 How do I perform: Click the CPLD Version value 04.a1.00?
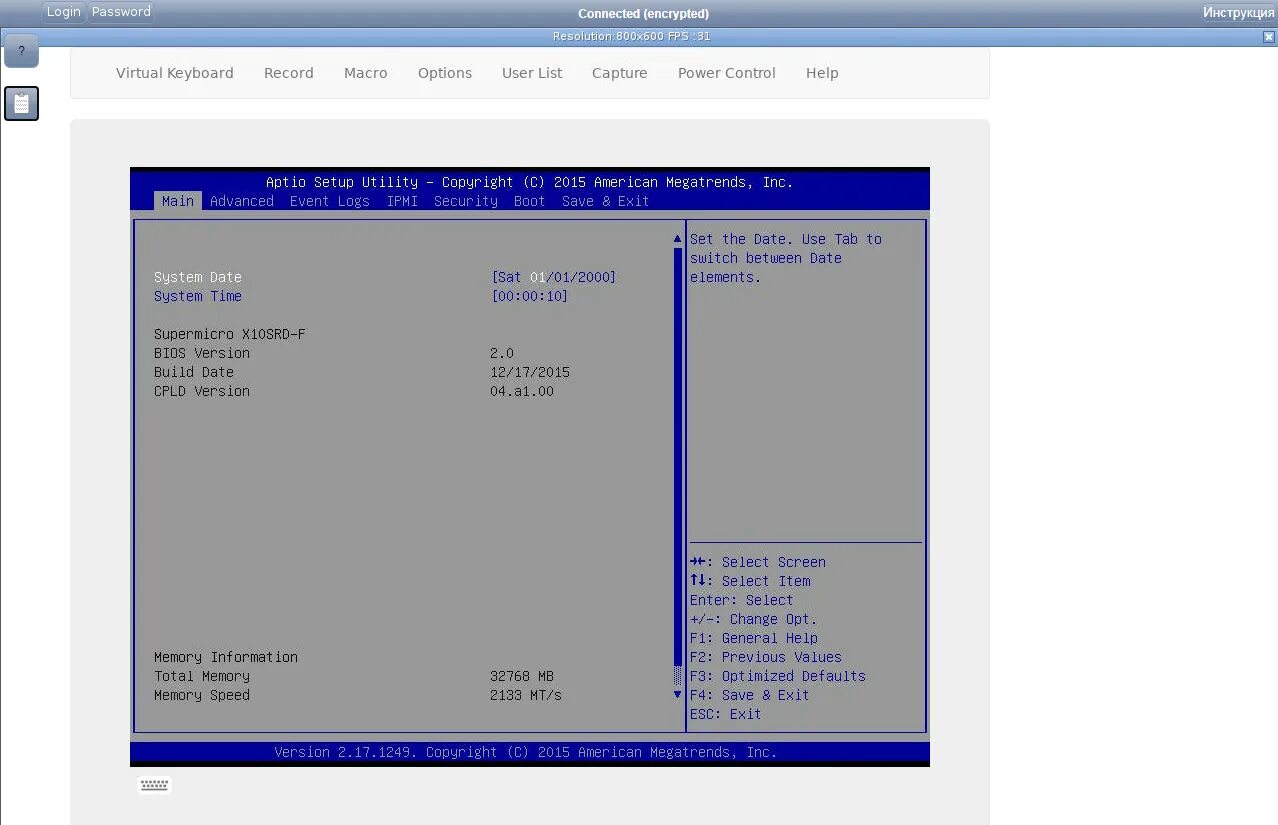click(x=522, y=391)
